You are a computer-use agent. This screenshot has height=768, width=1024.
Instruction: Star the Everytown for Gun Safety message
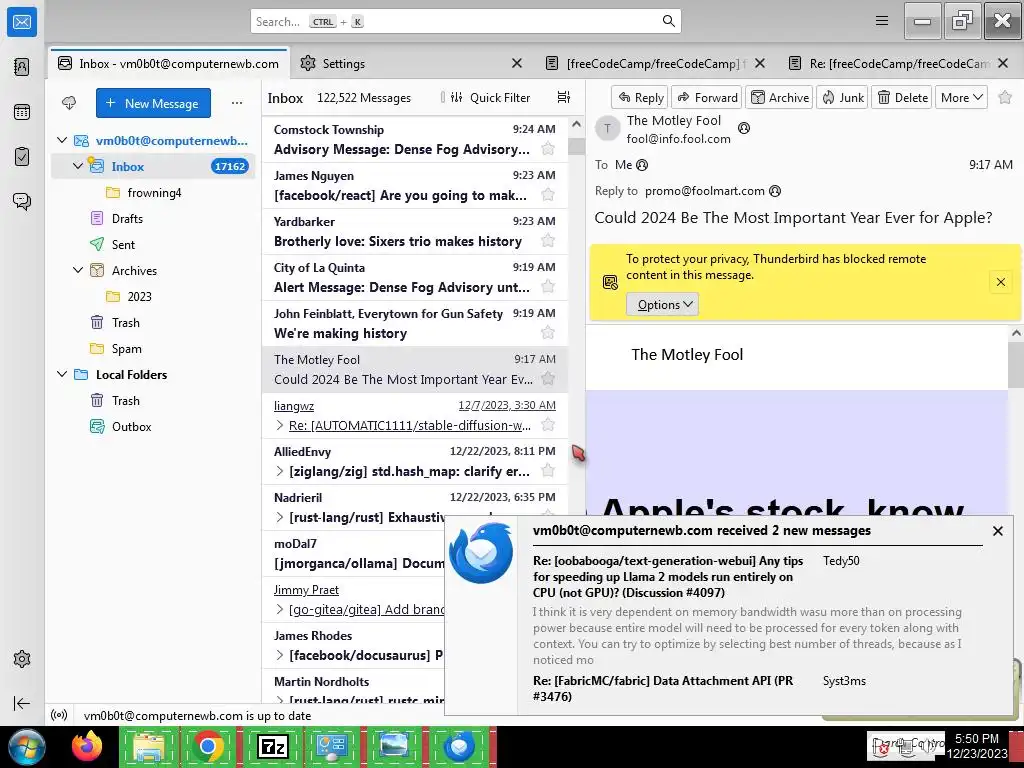(548, 333)
